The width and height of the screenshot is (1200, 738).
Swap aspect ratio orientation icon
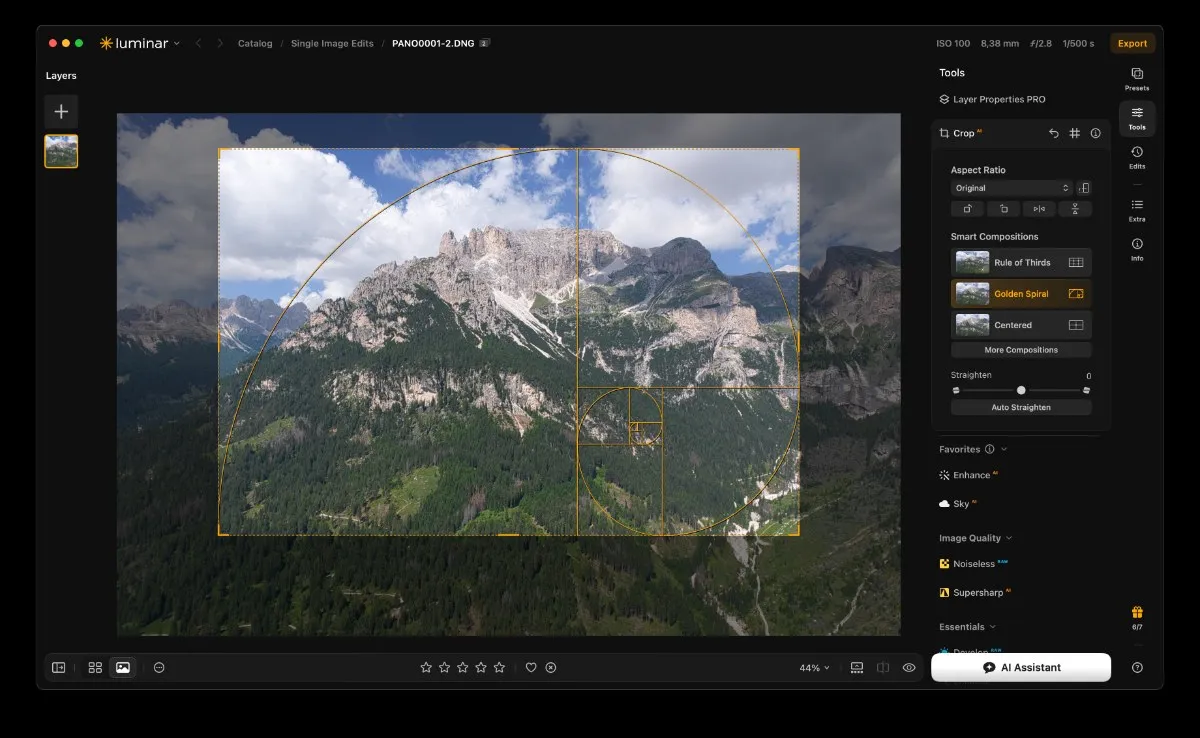coord(1084,188)
